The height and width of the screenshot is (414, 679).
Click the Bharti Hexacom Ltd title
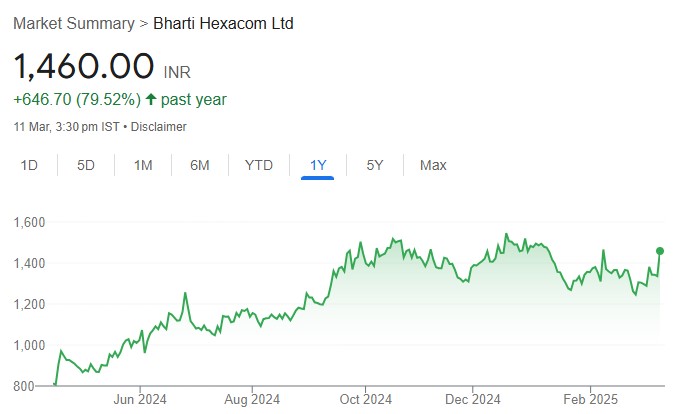pos(224,23)
